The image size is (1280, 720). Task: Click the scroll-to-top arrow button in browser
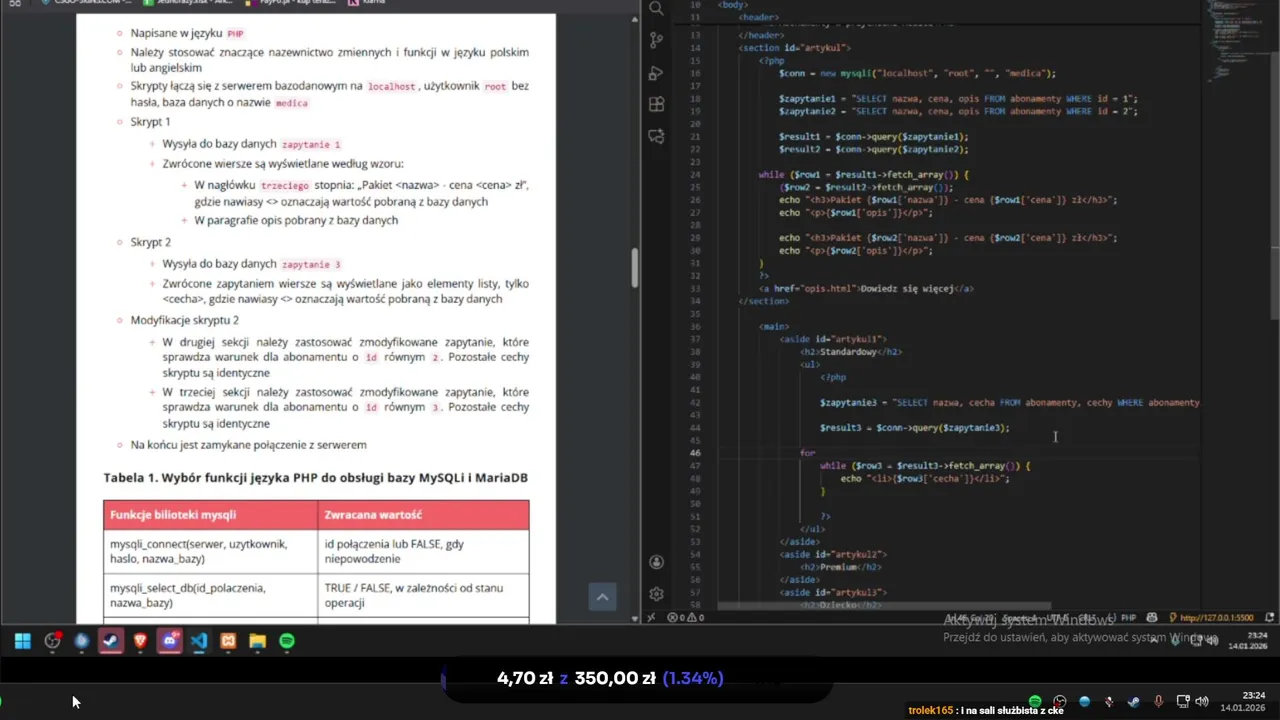(x=602, y=597)
